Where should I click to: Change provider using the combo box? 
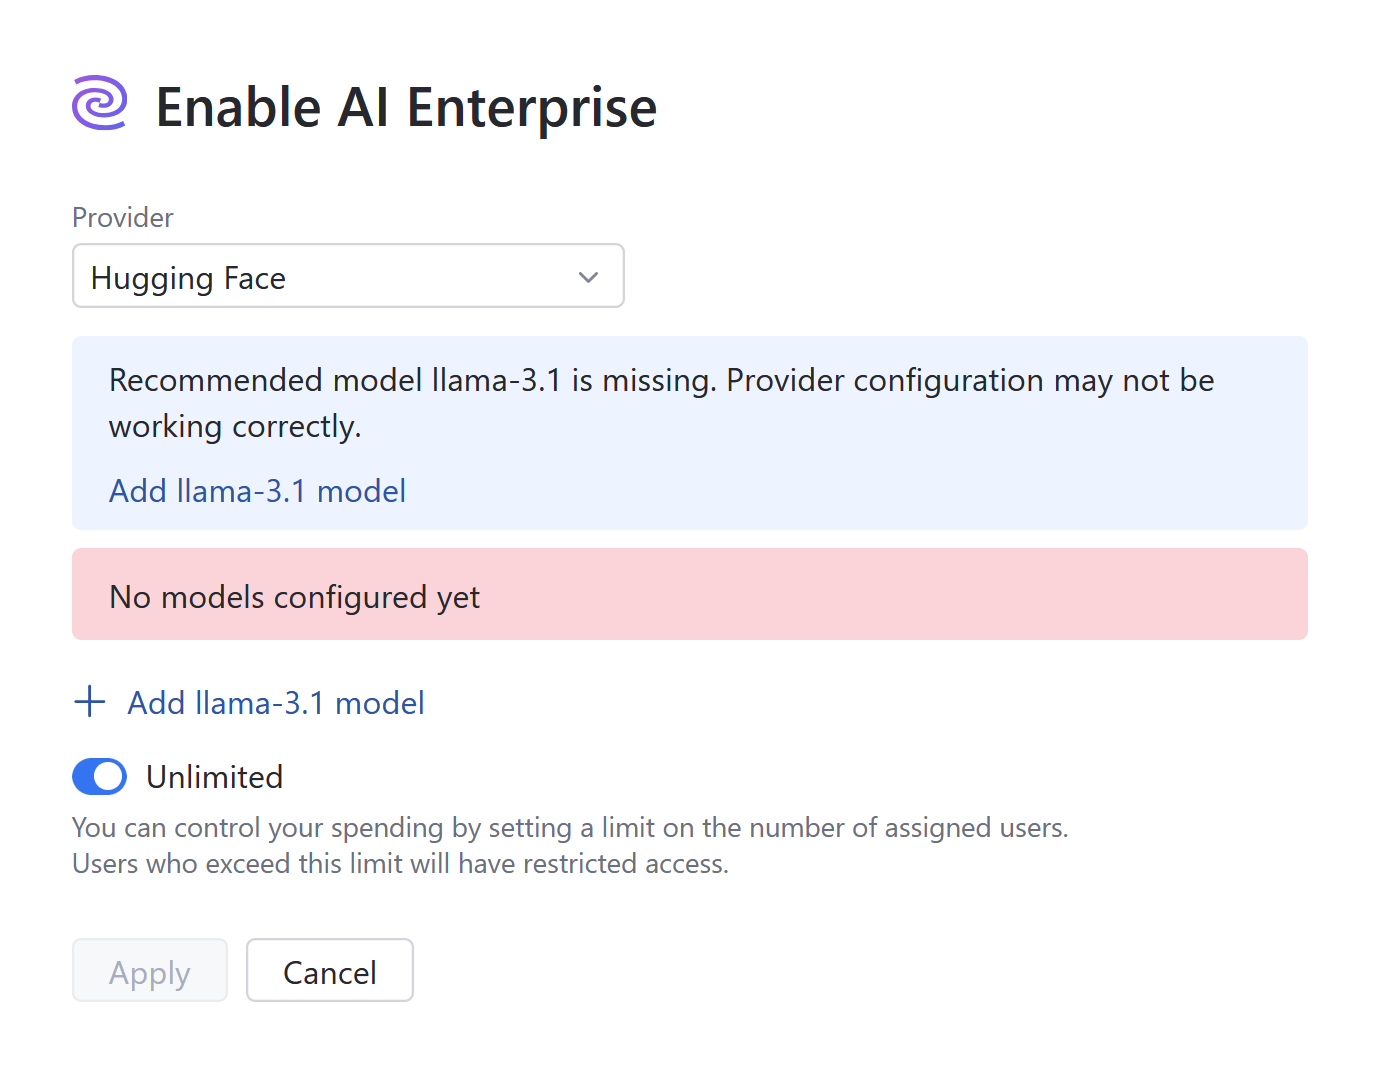[348, 277]
